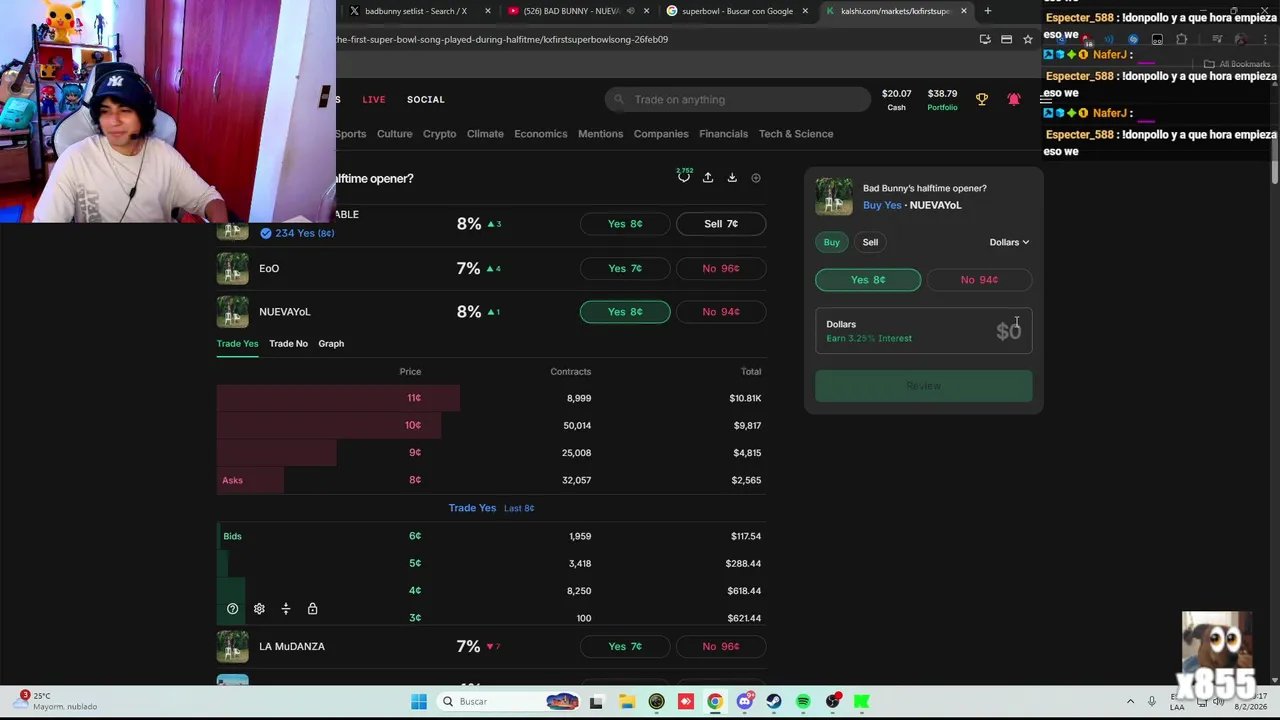The height and width of the screenshot is (720, 1280).
Task: Open Spotify from the taskbar
Action: click(803, 702)
